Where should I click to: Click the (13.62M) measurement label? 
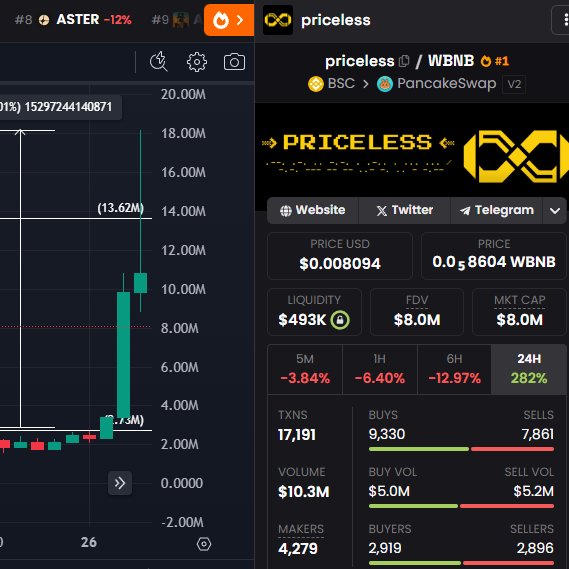(x=120, y=208)
